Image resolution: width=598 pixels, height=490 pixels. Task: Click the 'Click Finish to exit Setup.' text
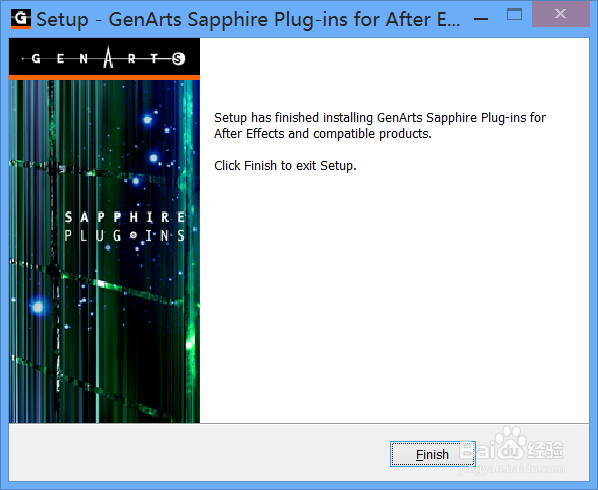point(285,166)
